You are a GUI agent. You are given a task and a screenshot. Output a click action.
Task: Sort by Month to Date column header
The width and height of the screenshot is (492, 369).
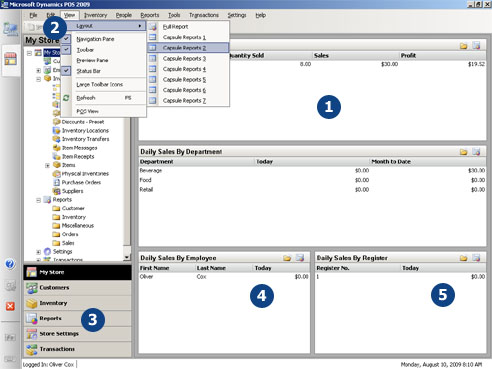pos(428,162)
